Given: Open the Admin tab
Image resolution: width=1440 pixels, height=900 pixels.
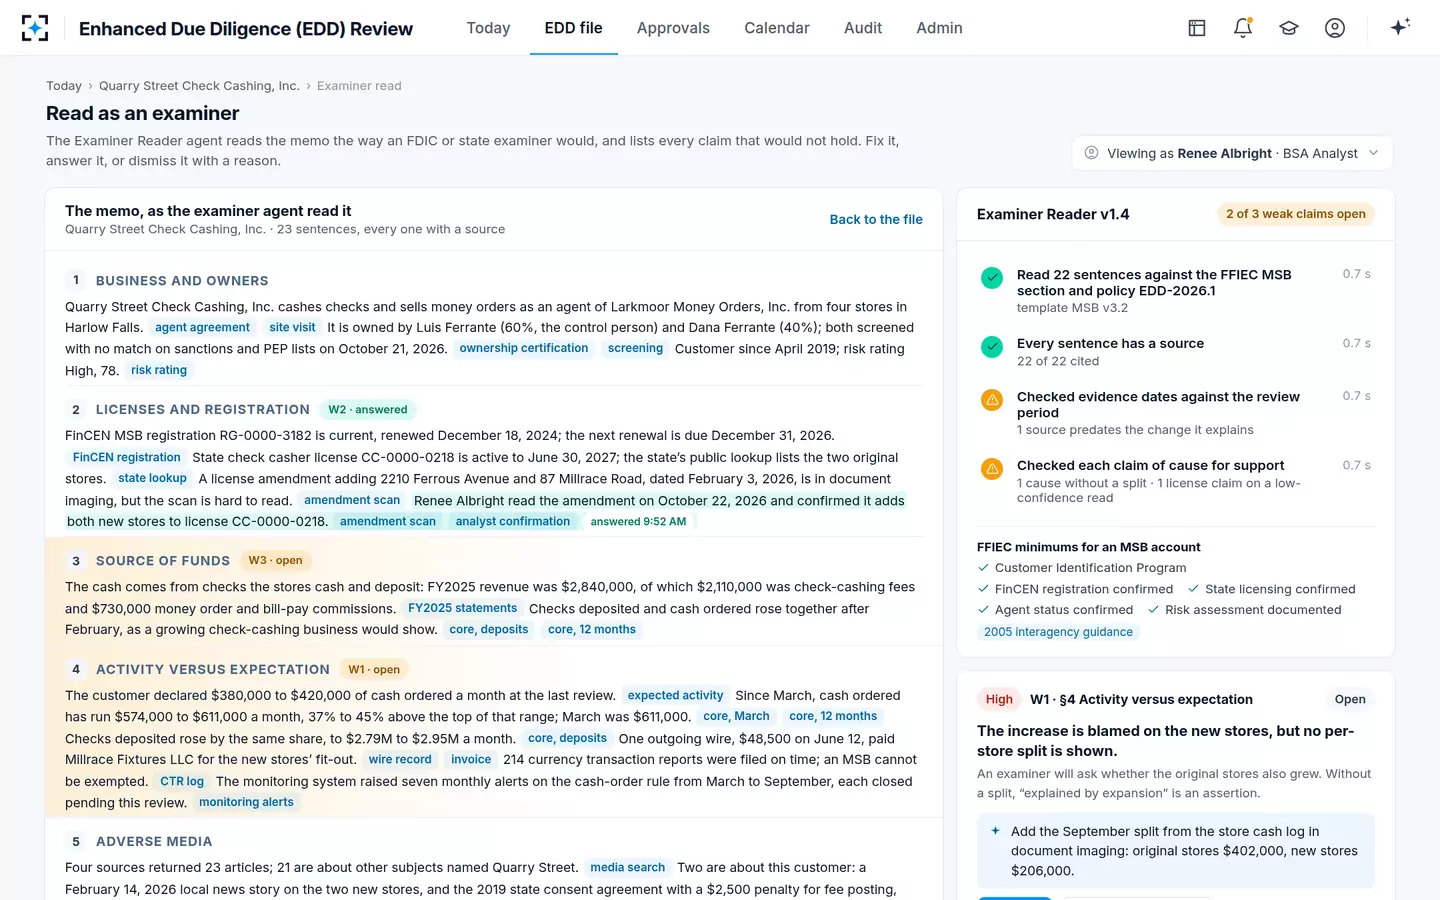Looking at the screenshot, I should click(939, 28).
